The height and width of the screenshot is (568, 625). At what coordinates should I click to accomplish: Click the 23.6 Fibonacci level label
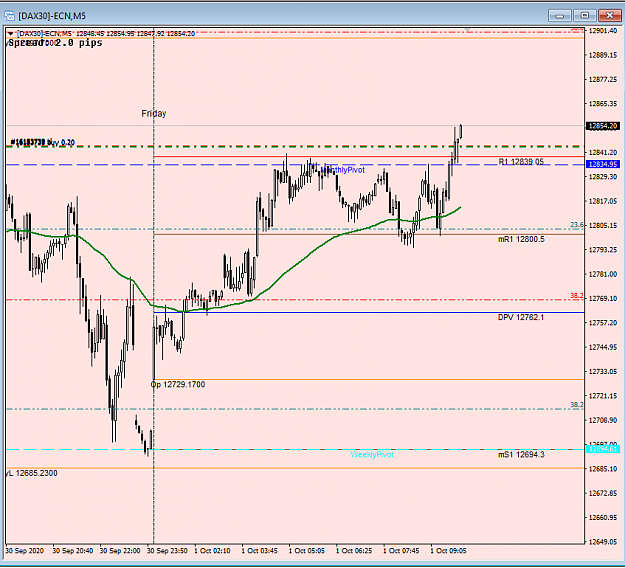pos(577,225)
